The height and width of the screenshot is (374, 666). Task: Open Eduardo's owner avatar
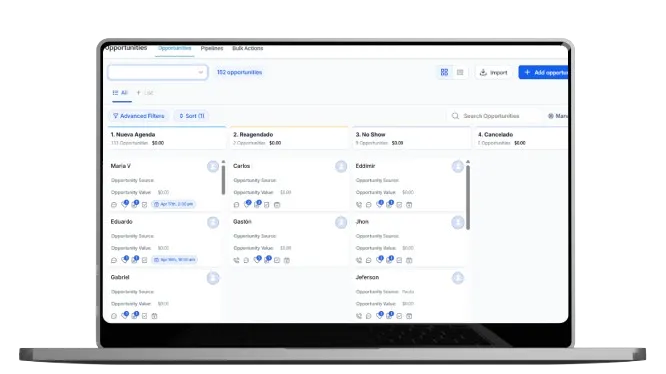(213, 222)
